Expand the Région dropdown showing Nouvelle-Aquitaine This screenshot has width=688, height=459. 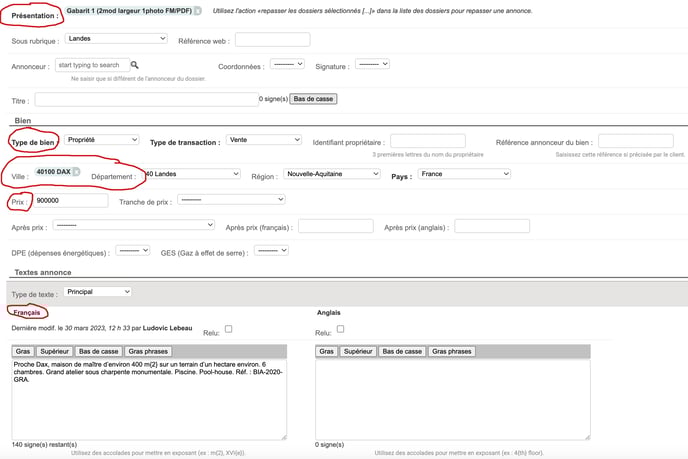click(331, 174)
